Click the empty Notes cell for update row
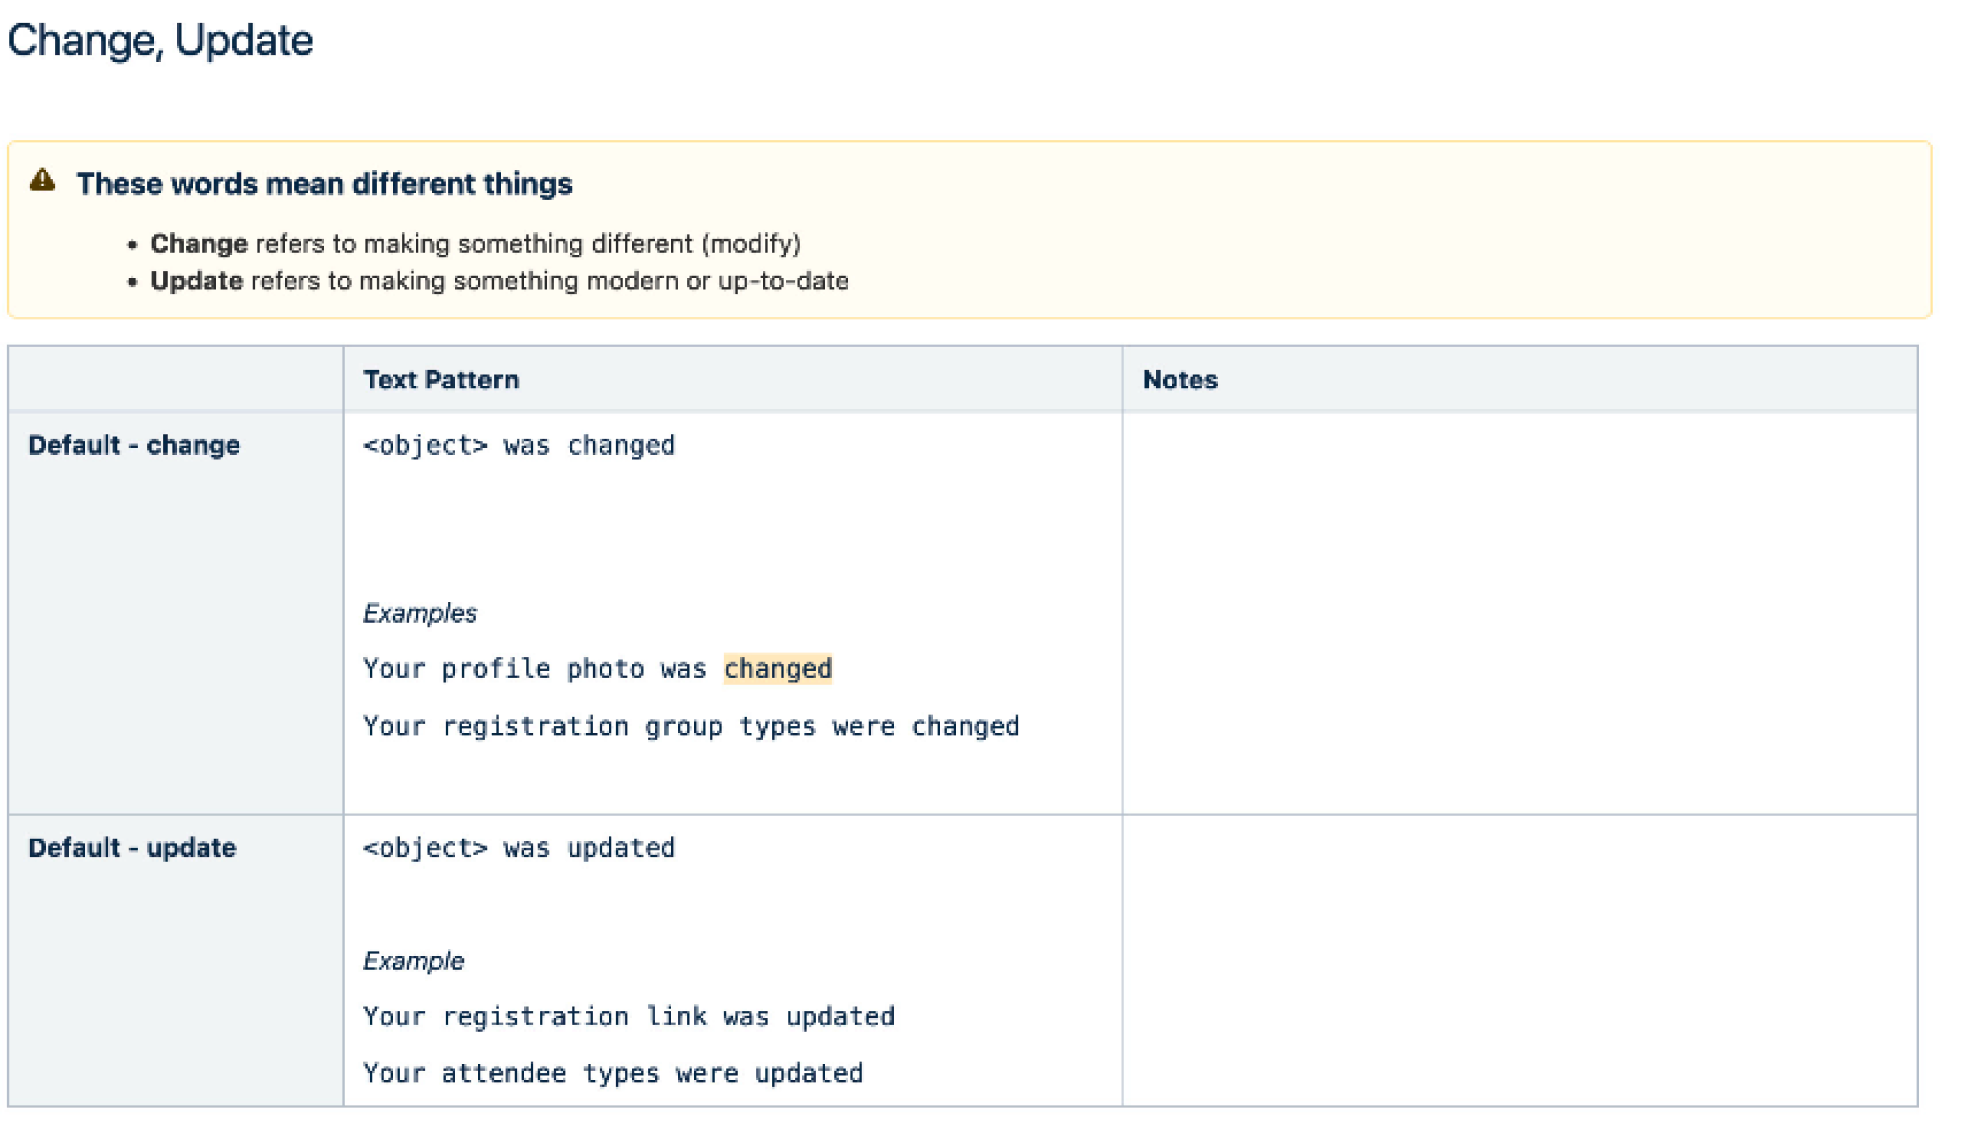Image resolution: width=1981 pixels, height=1142 pixels. pos(1519,960)
